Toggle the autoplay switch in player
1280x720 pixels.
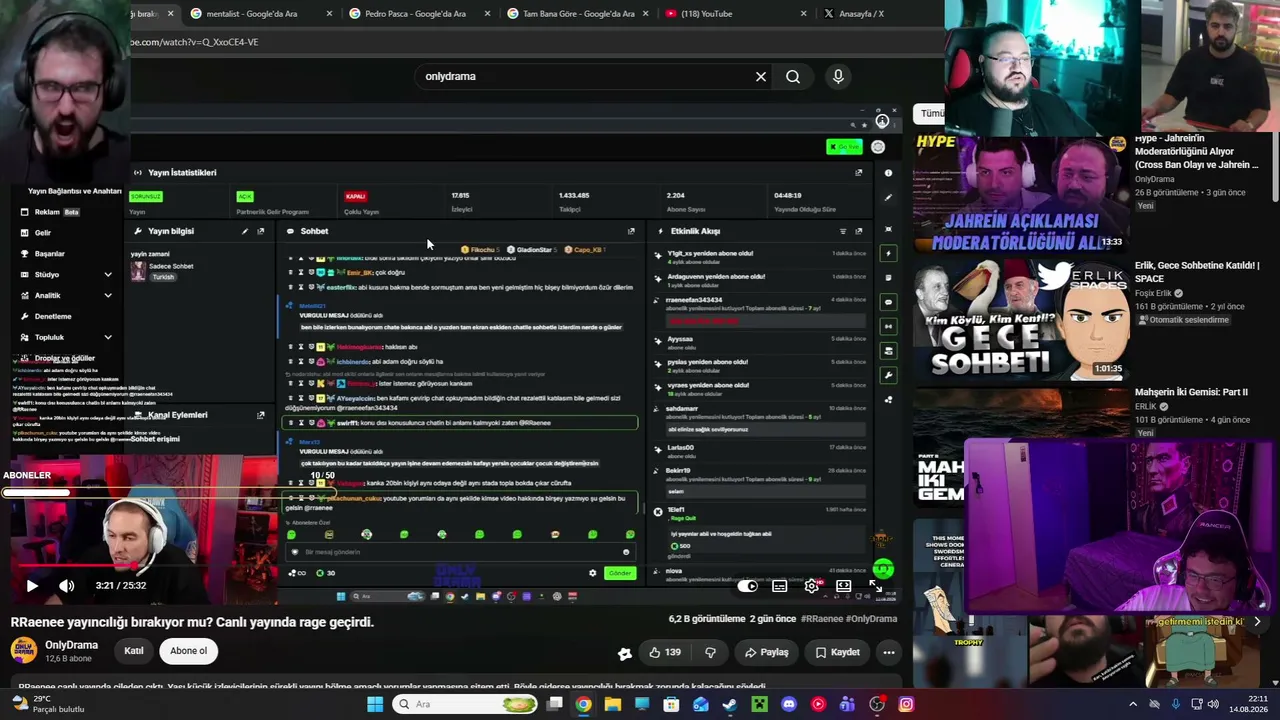click(x=748, y=586)
